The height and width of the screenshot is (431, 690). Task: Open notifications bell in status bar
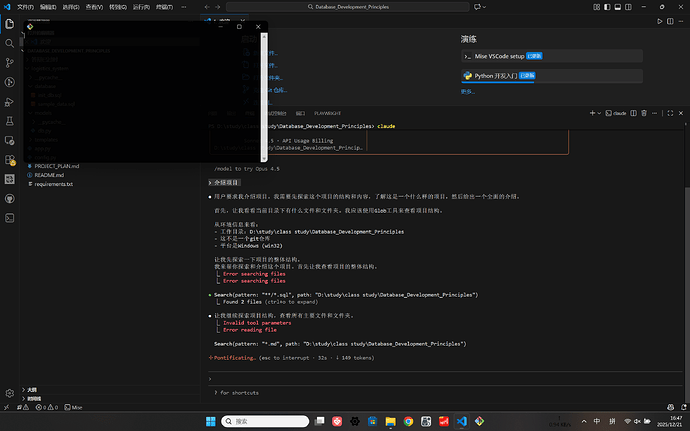683,407
